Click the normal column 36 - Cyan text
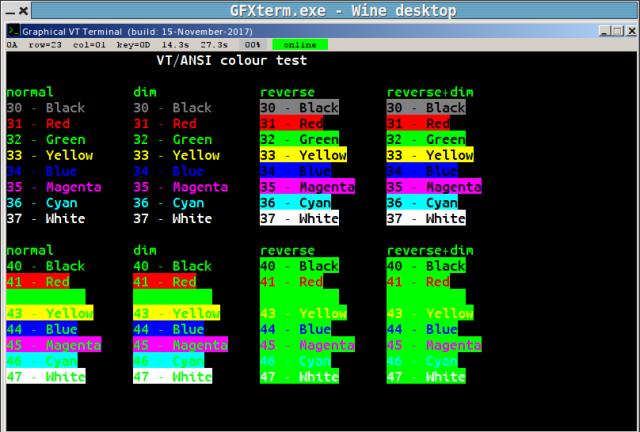The height and width of the screenshot is (432, 640). [46, 202]
